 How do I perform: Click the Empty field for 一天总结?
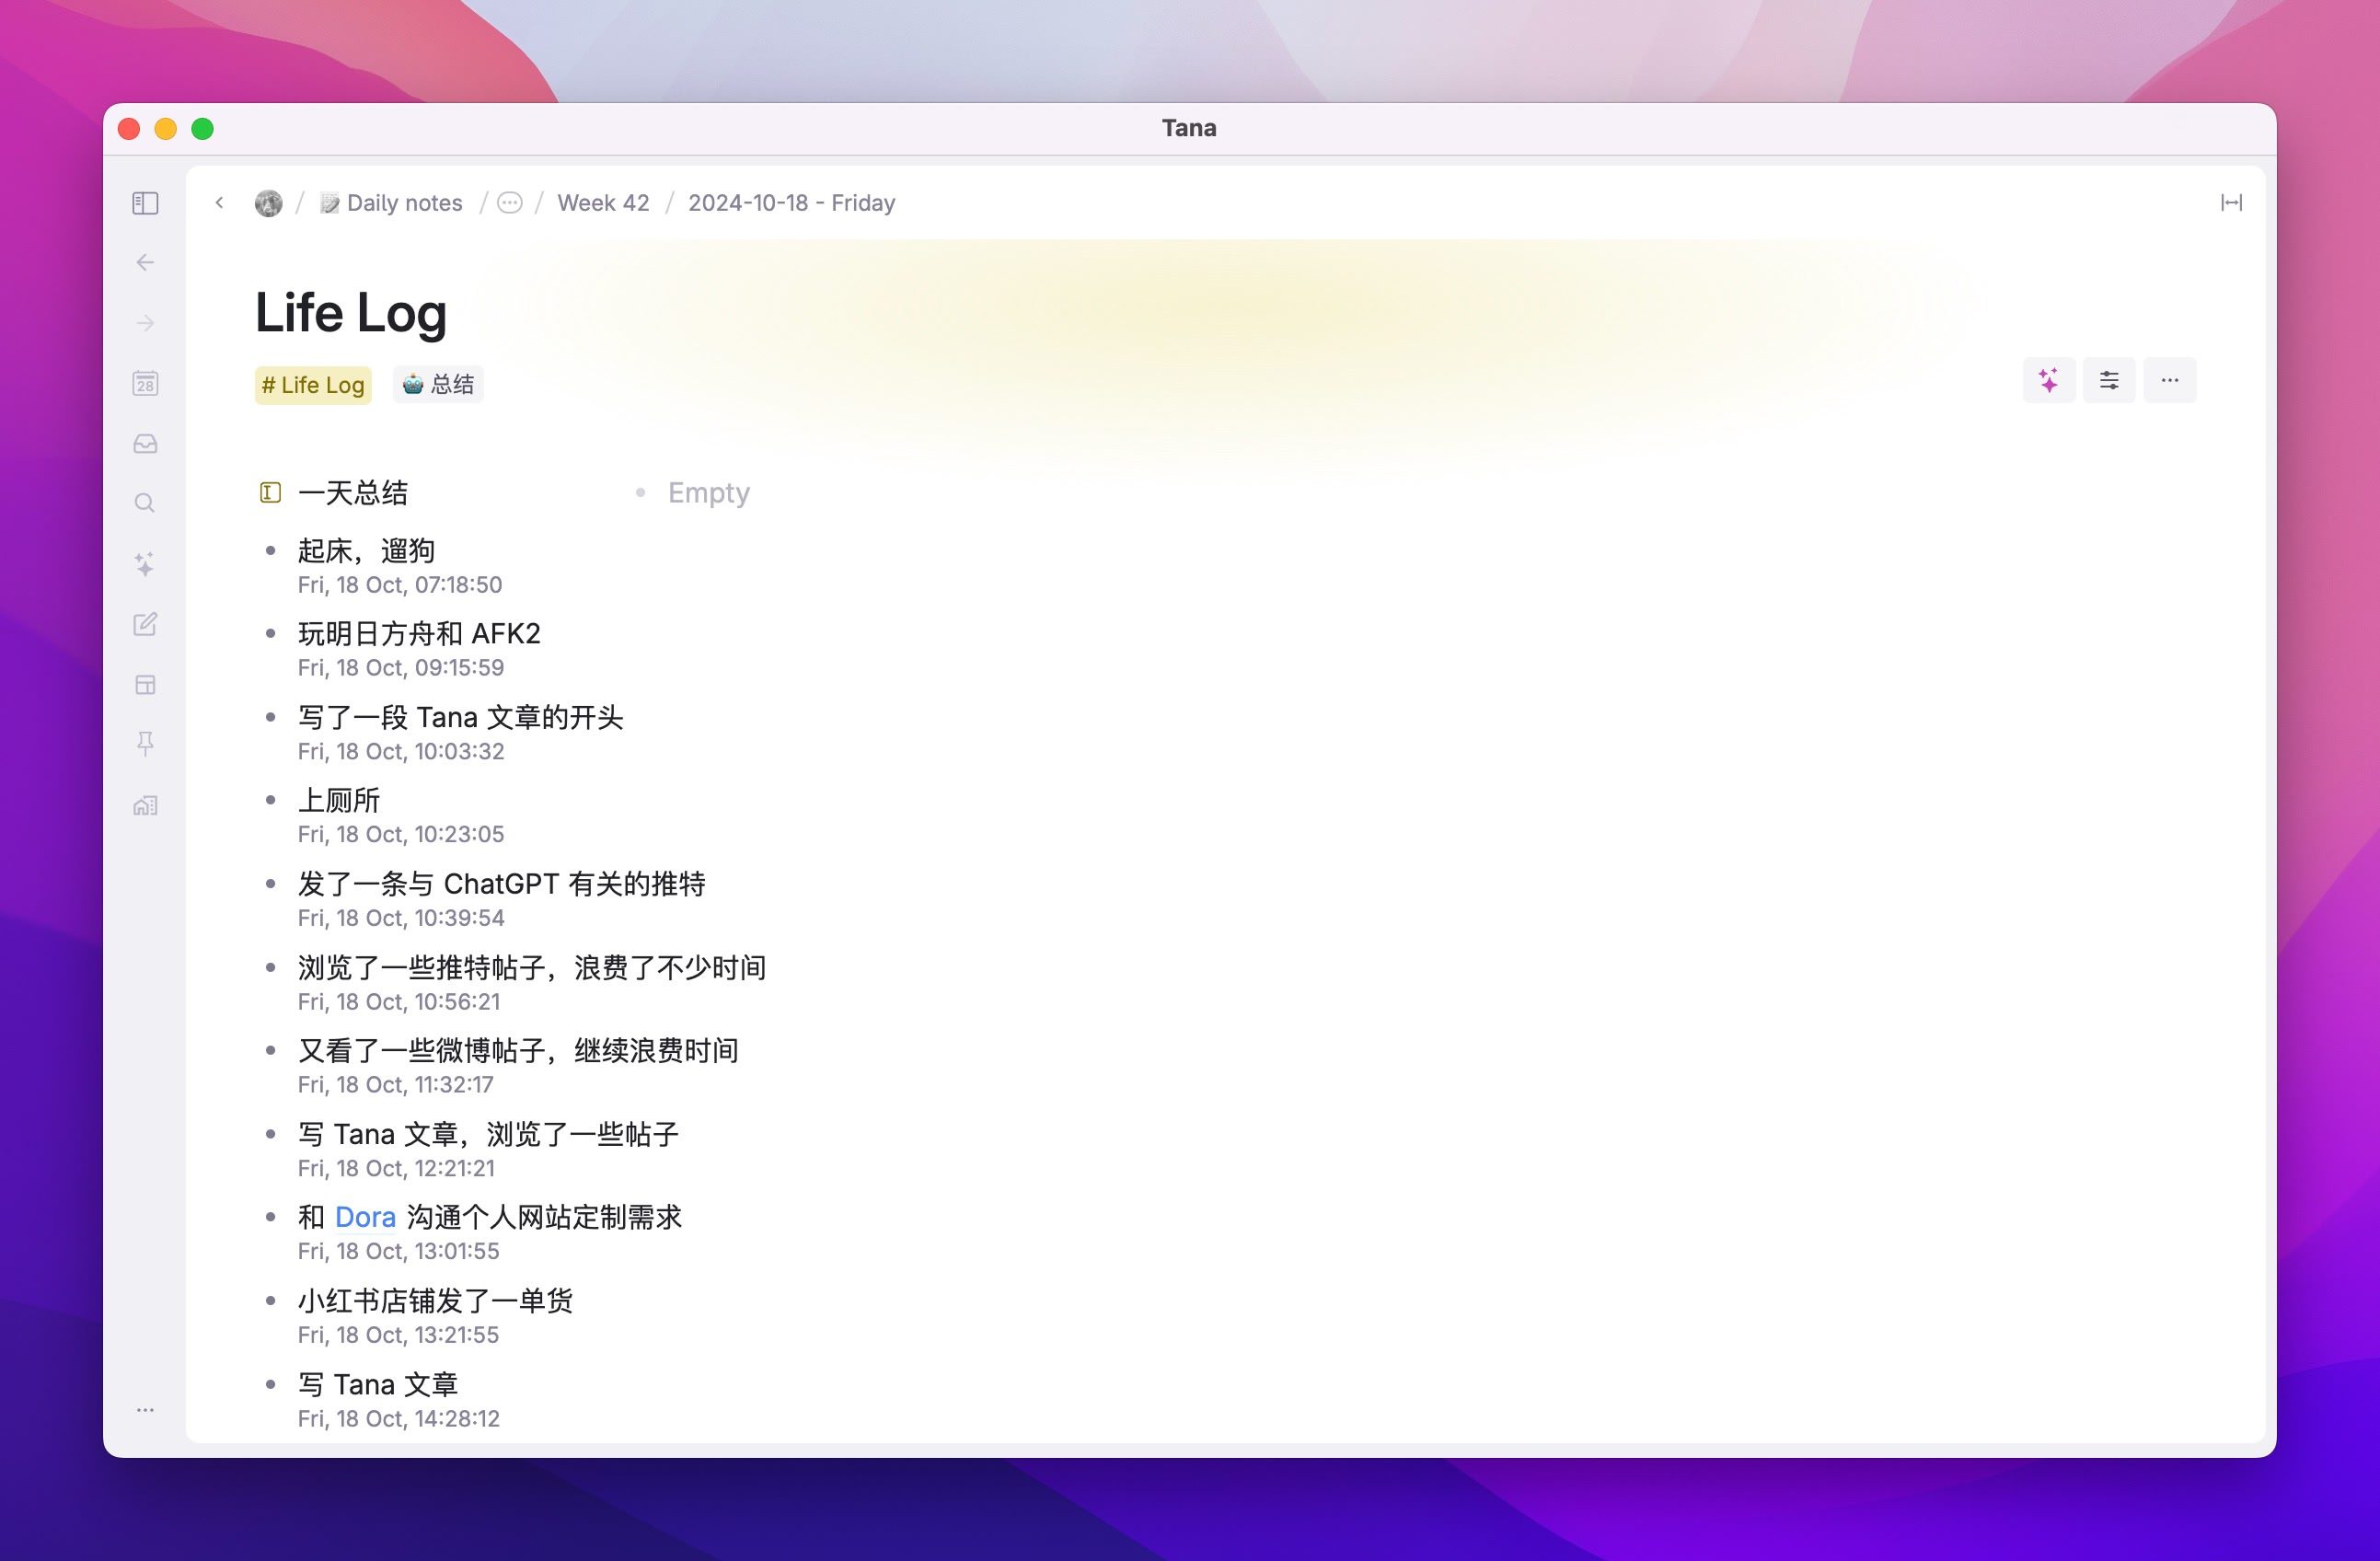click(x=708, y=493)
